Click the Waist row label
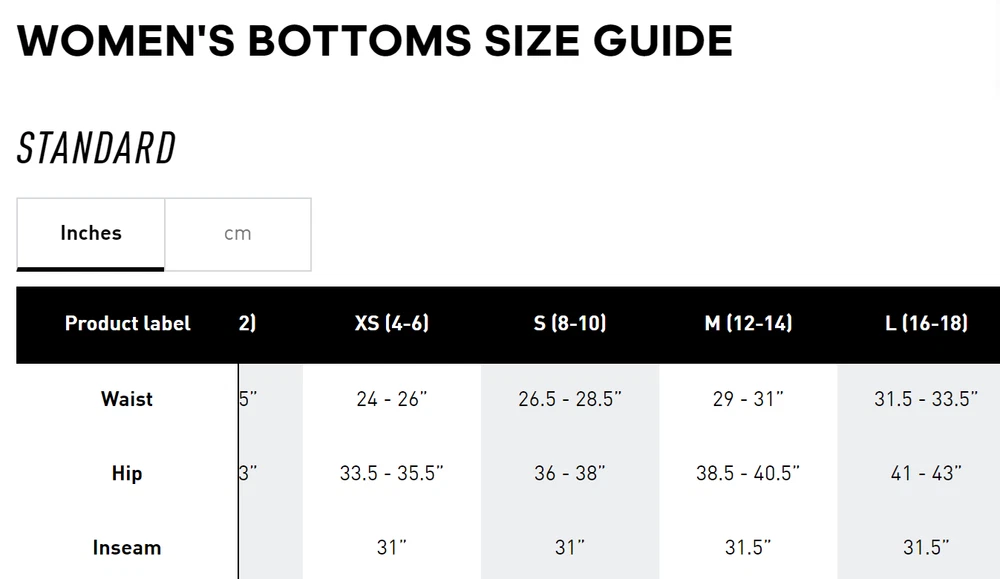This screenshot has height=579, width=1000. [x=127, y=399]
